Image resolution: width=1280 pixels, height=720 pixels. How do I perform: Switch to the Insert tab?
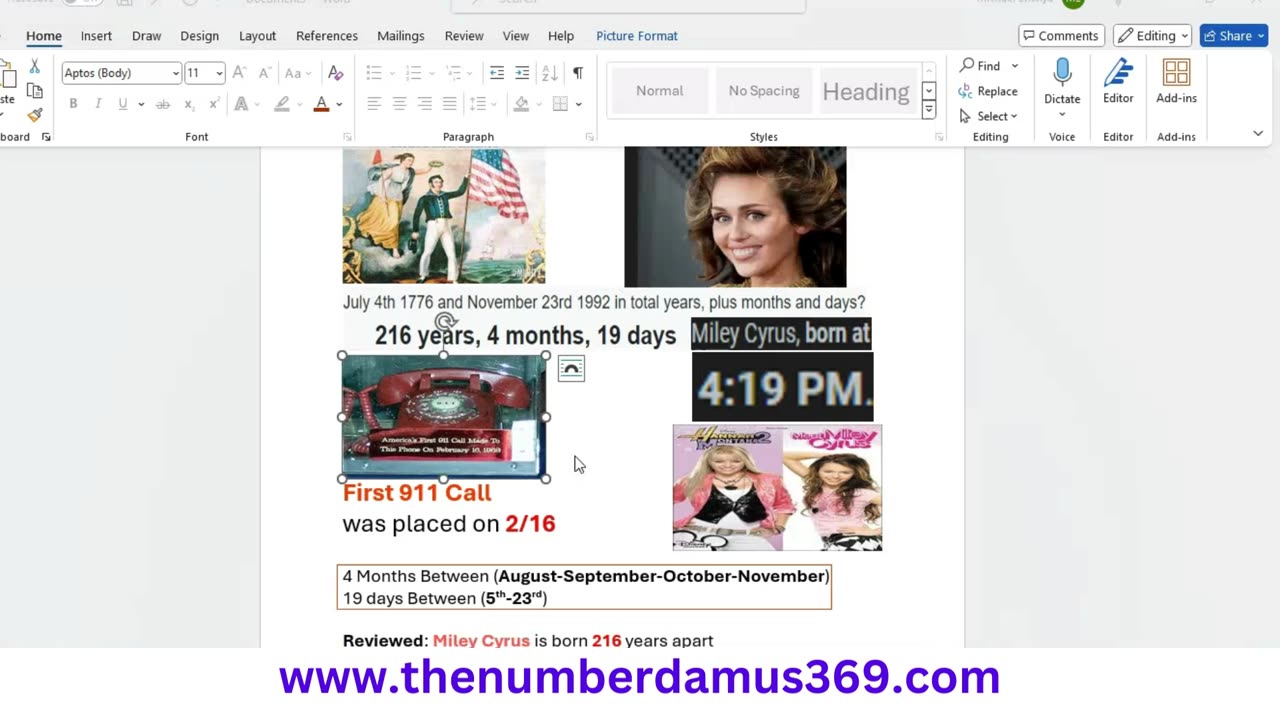tap(96, 35)
